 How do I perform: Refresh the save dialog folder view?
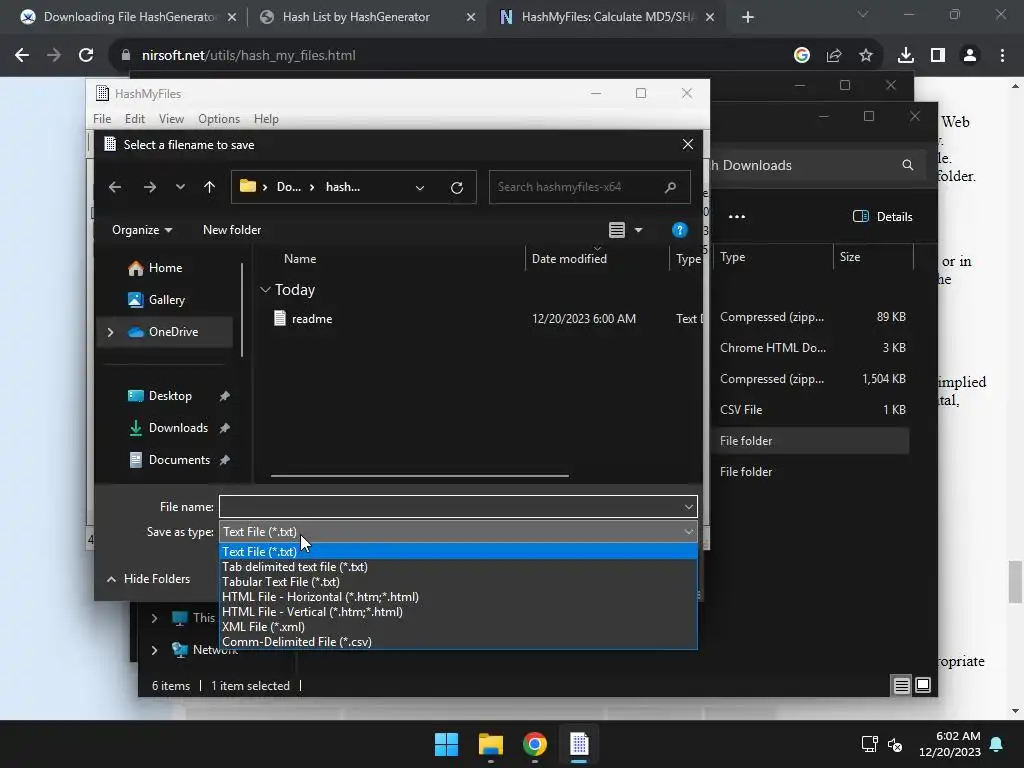pyautogui.click(x=457, y=187)
